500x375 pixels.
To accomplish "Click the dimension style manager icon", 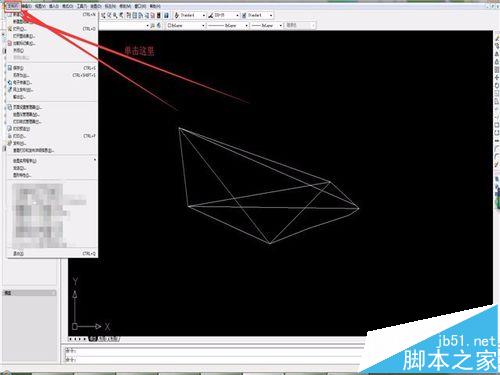I will pyautogui.click(x=210, y=15).
